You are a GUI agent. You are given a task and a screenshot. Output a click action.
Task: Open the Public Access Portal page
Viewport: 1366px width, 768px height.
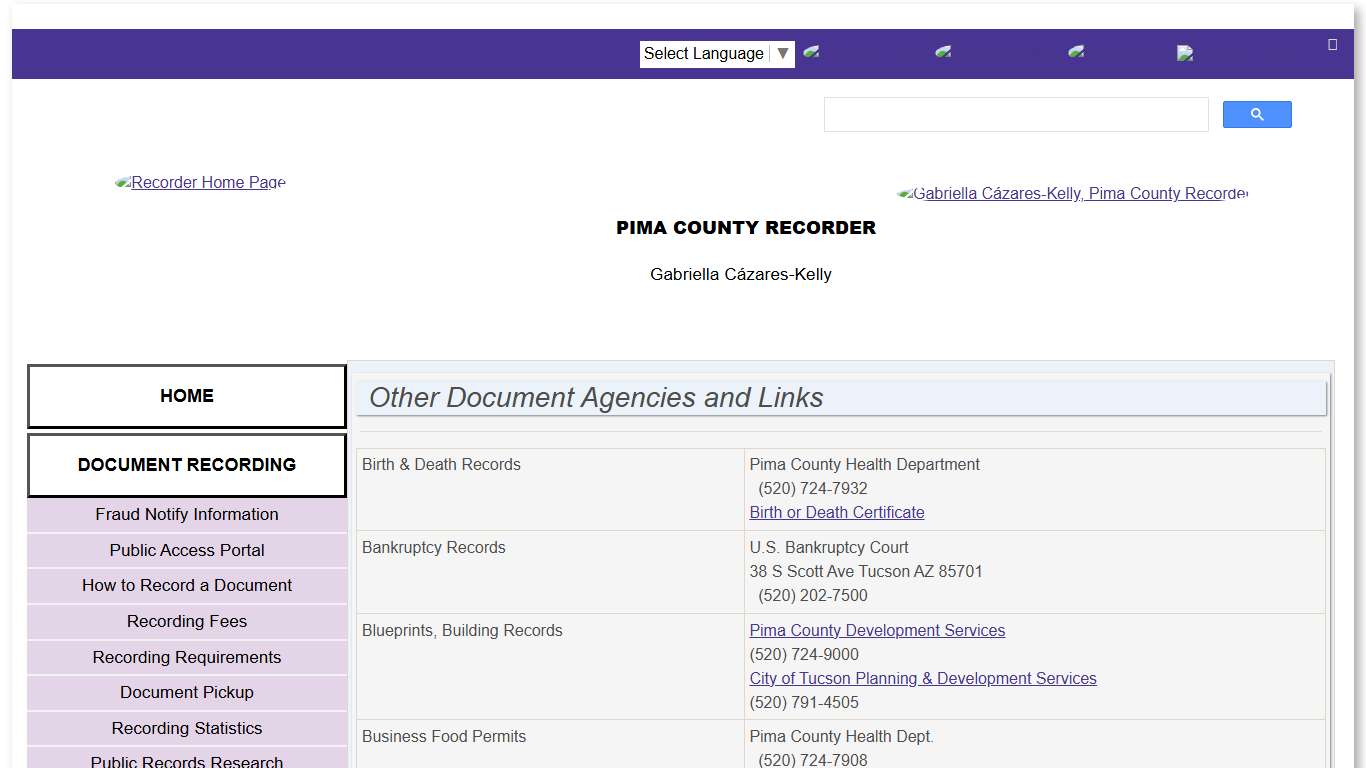click(x=186, y=550)
